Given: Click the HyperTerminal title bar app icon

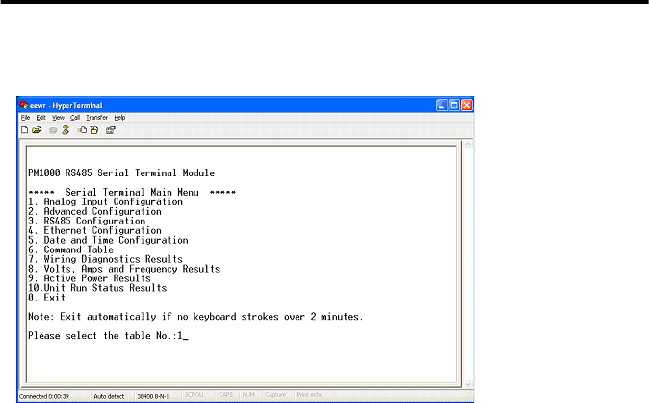Looking at the screenshot, I should pyautogui.click(x=24, y=105).
